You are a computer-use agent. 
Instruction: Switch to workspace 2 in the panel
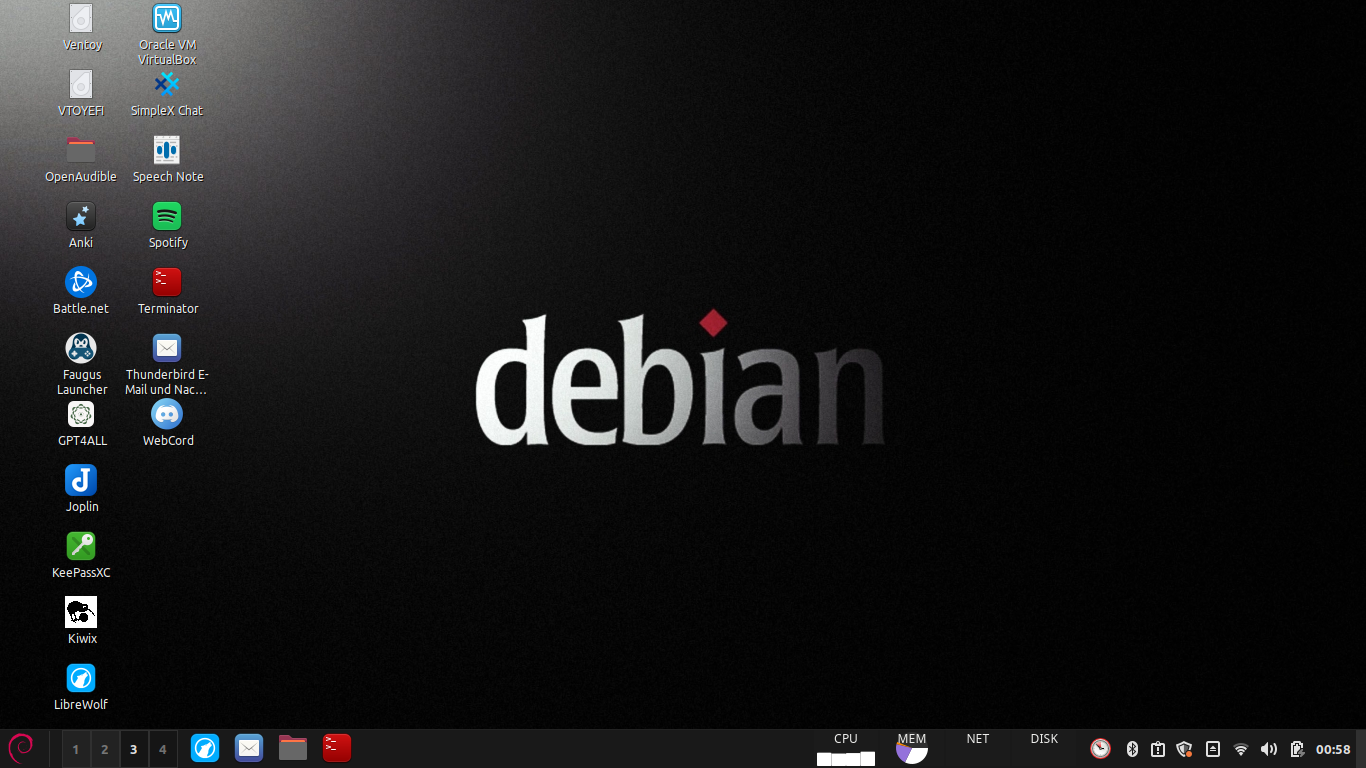click(104, 749)
